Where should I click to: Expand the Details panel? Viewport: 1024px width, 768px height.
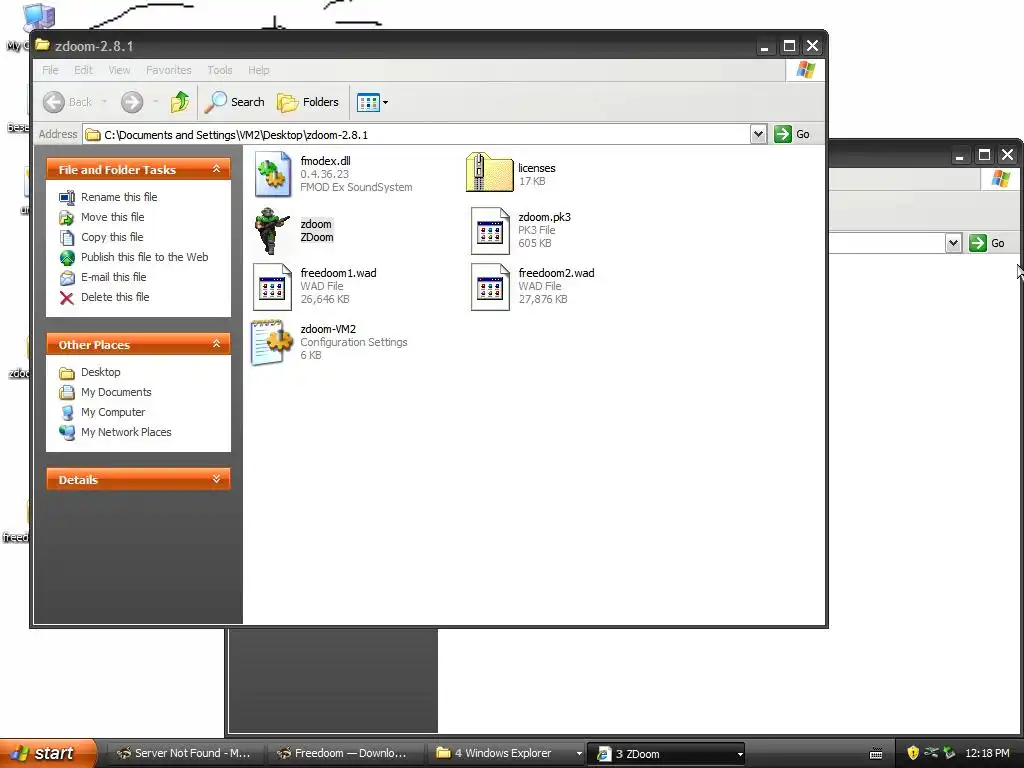216,479
